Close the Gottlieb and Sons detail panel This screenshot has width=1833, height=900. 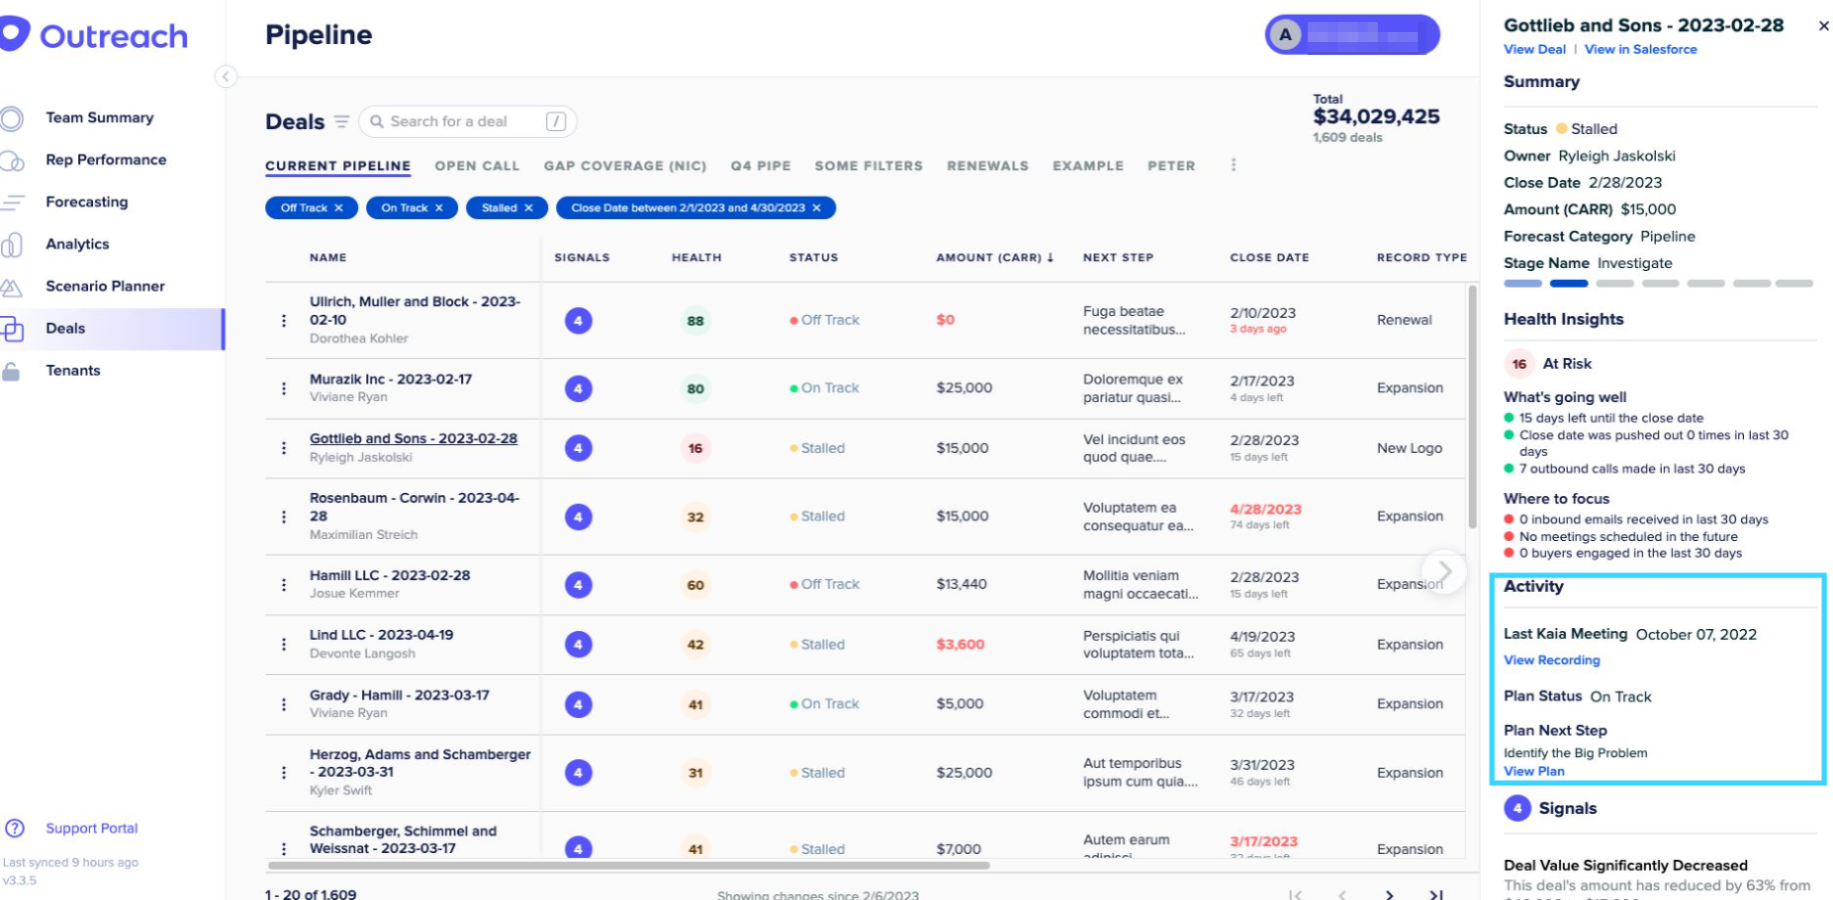(1823, 26)
